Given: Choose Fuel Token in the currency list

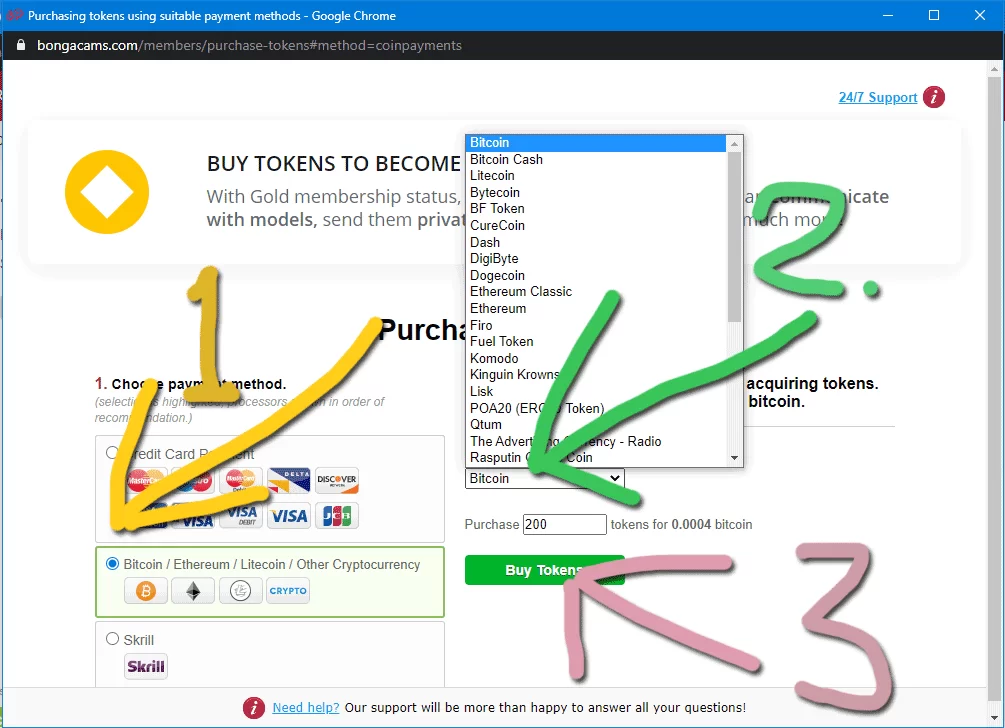Looking at the screenshot, I should pyautogui.click(x=596, y=342).
